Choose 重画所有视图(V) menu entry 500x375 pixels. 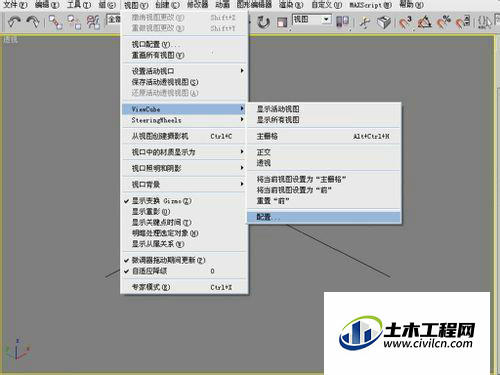[184, 55]
